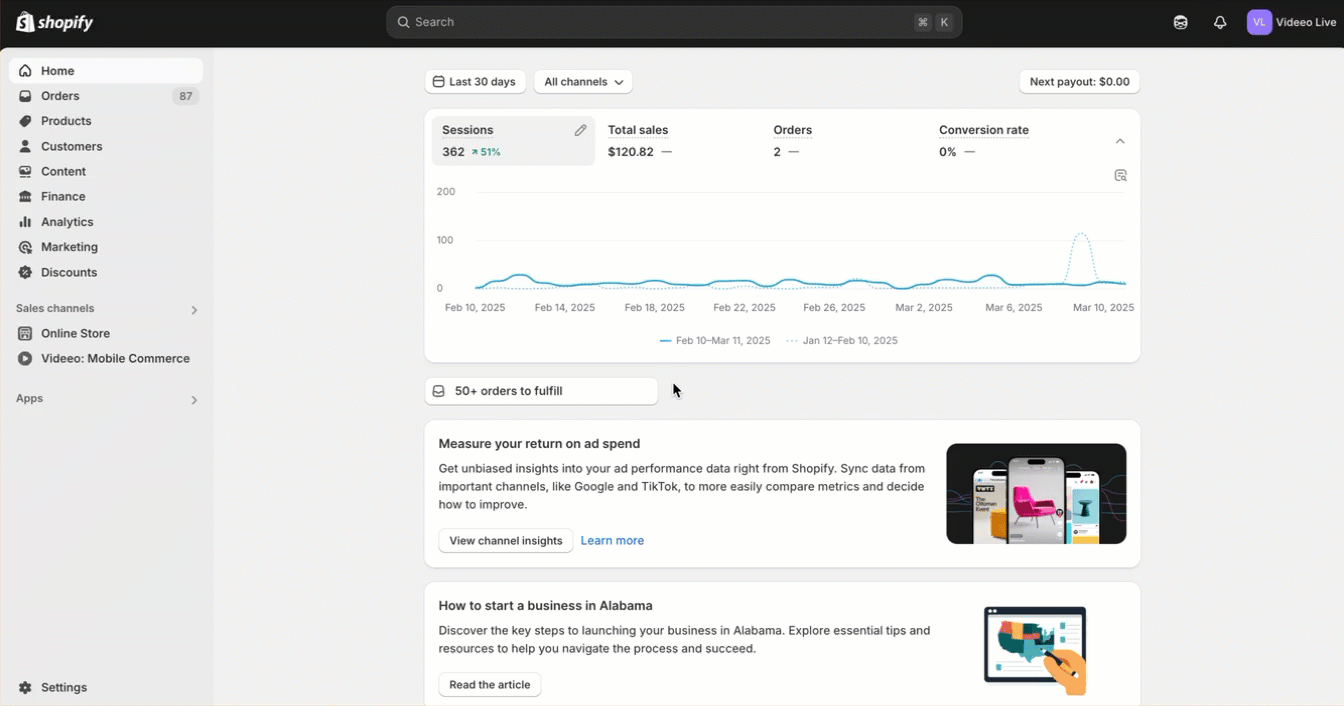Viewport: 1344px width, 706px height.
Task: Expand the Sales channels section
Action: point(194,310)
